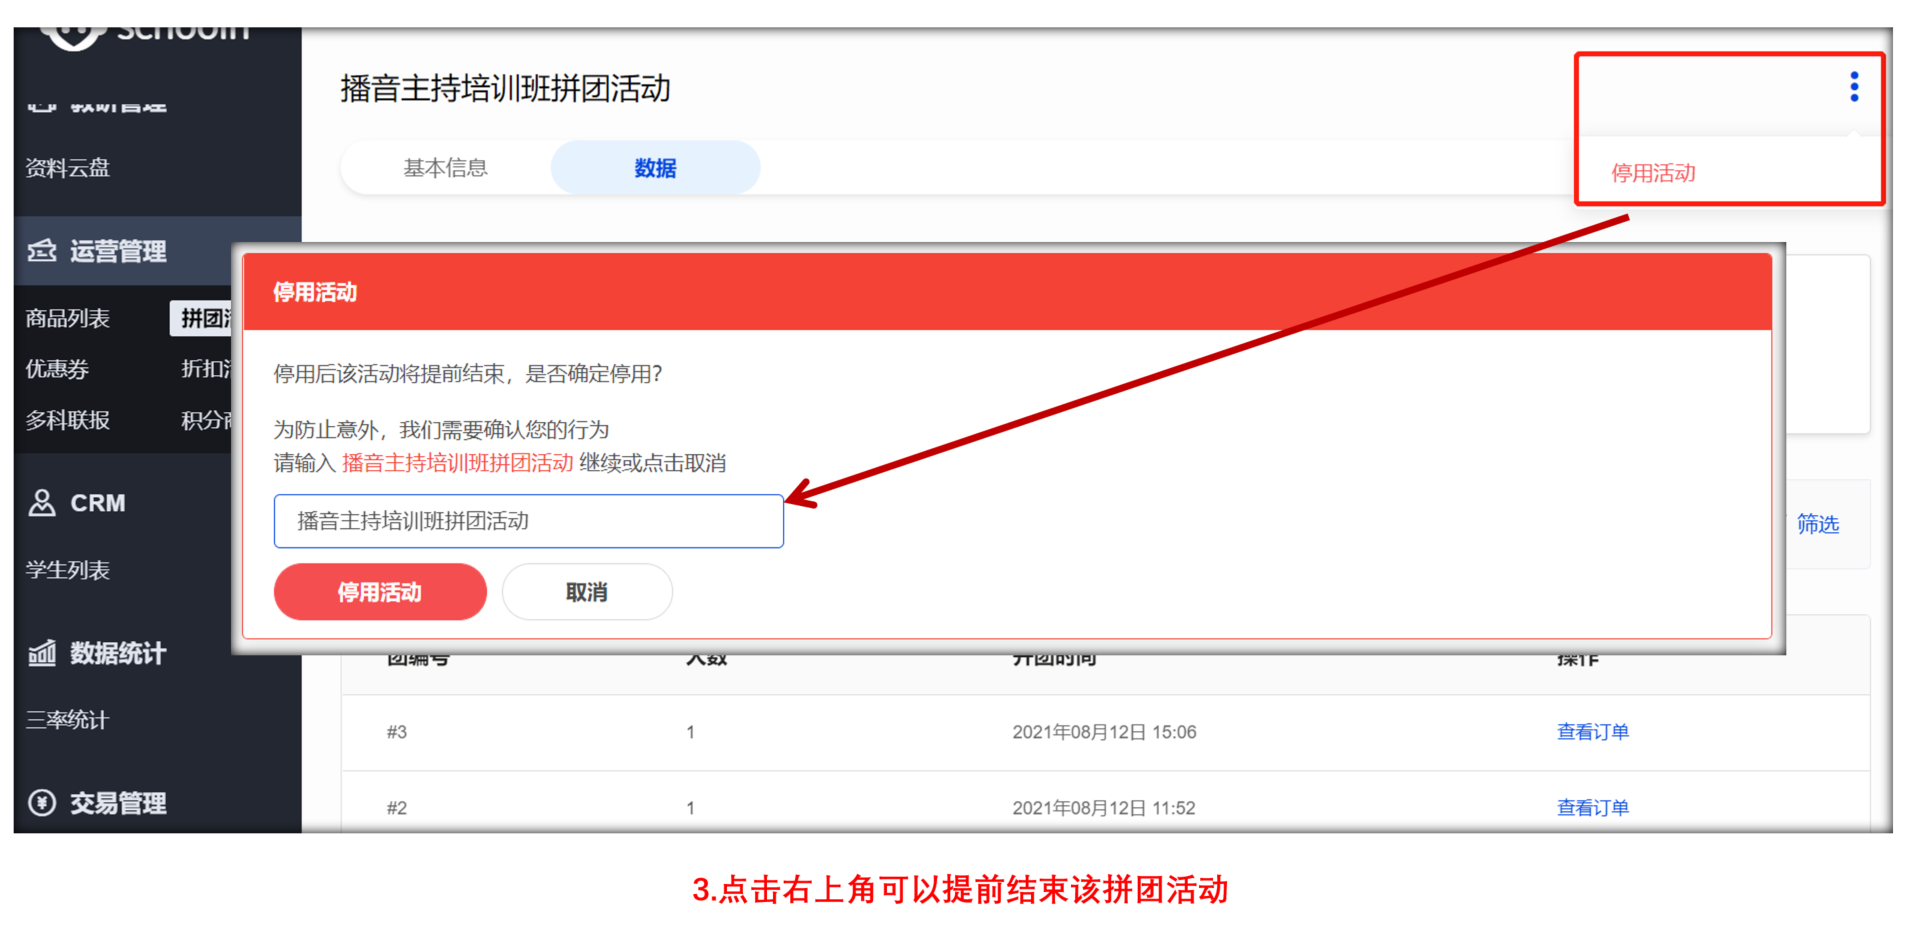The image size is (1905, 931).
Task: Switch to the 数据 tab
Action: pyautogui.click(x=655, y=168)
